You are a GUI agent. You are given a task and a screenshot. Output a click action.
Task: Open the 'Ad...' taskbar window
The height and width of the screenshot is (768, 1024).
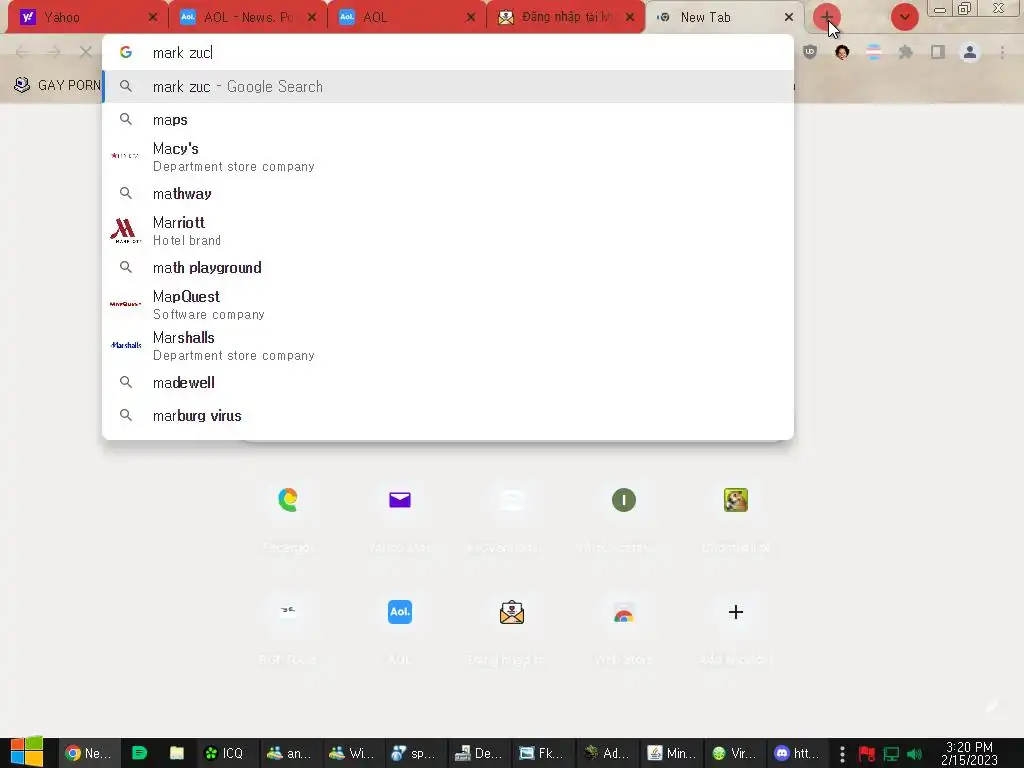(606, 754)
